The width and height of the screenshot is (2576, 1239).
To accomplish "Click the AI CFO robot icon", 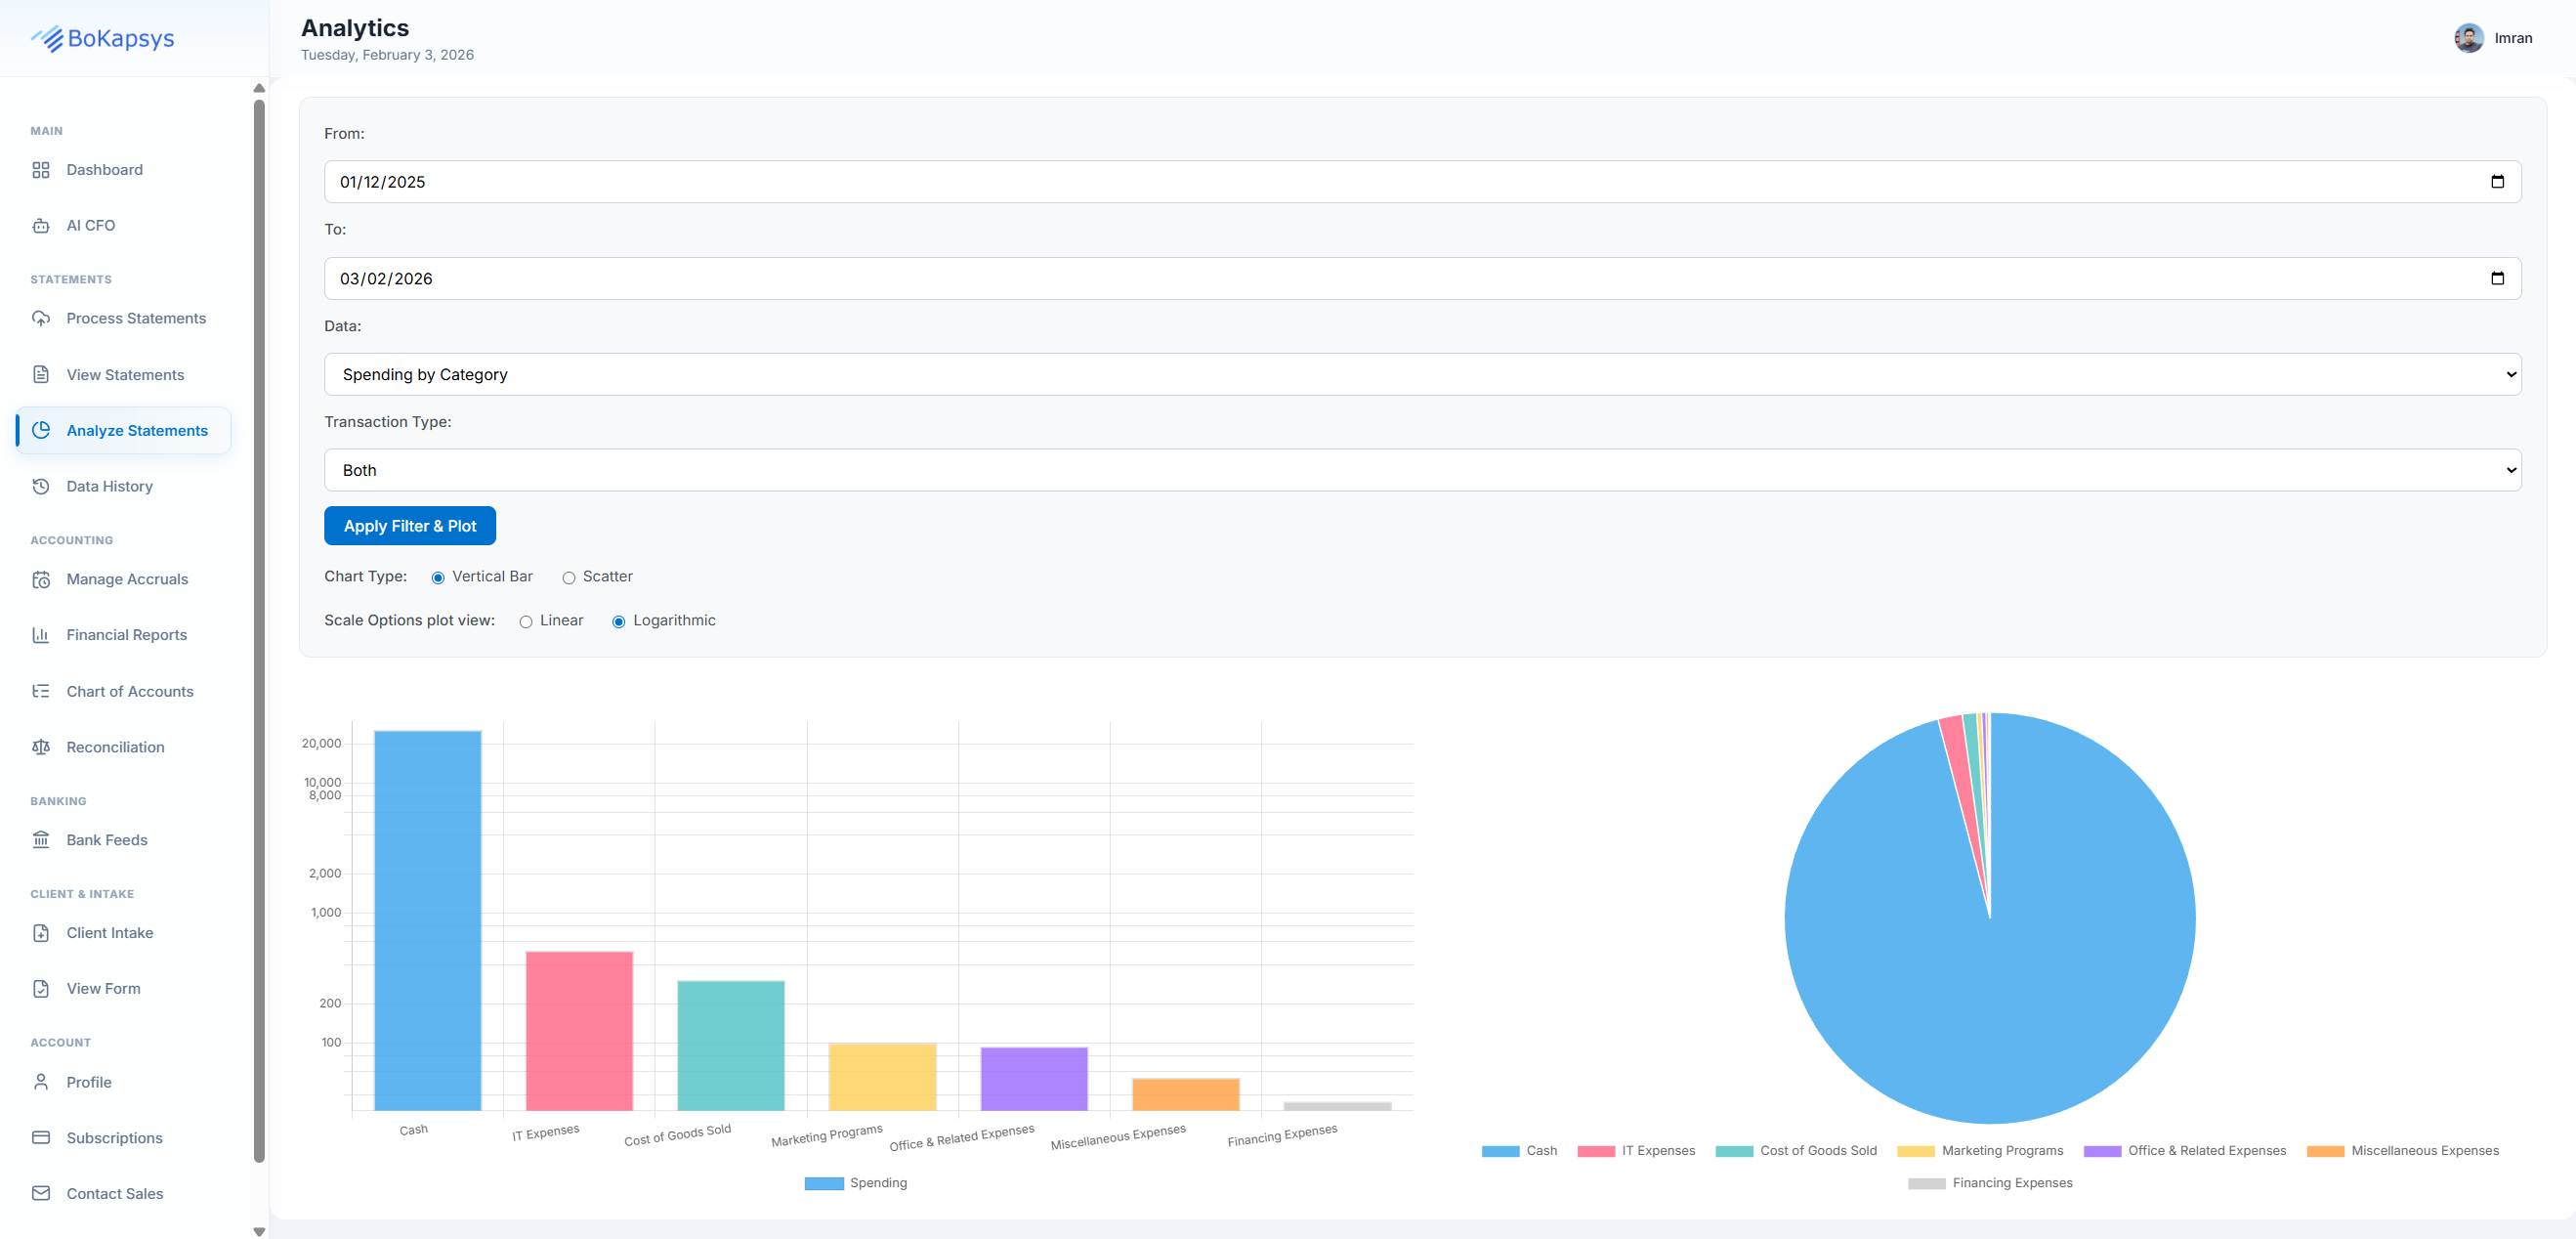I will 41,226.
